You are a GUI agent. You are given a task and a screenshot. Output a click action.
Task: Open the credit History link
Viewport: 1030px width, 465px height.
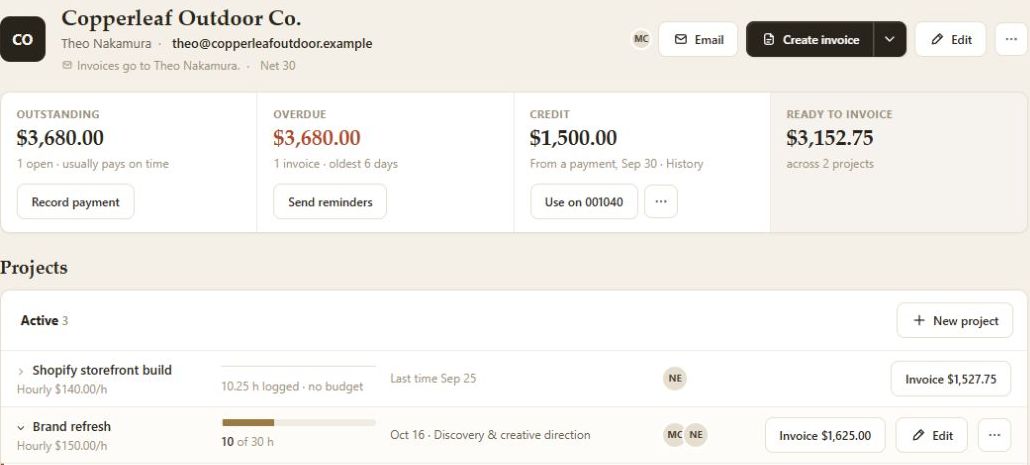(684, 164)
